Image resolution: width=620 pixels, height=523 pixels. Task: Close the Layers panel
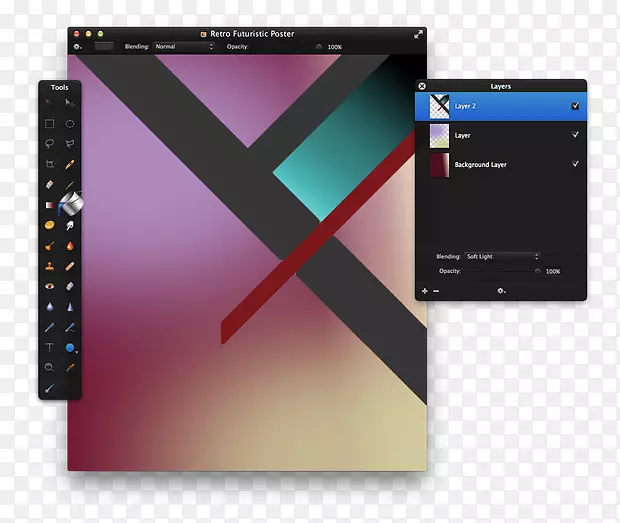click(422, 86)
